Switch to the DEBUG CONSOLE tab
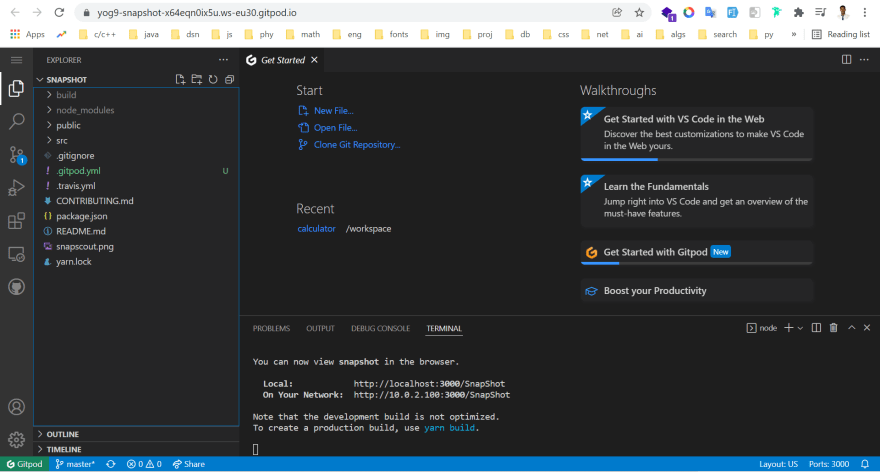 [x=380, y=328]
